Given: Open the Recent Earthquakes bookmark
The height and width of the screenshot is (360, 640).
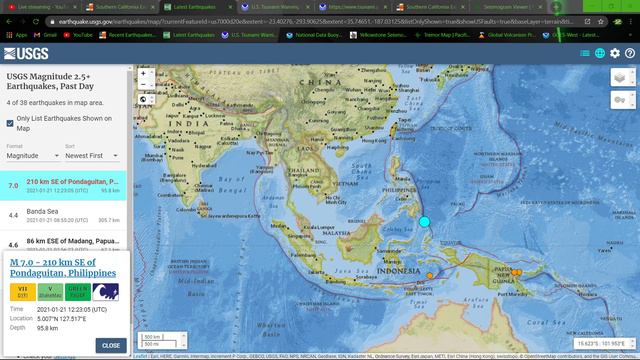Looking at the screenshot, I should click(x=127, y=35).
